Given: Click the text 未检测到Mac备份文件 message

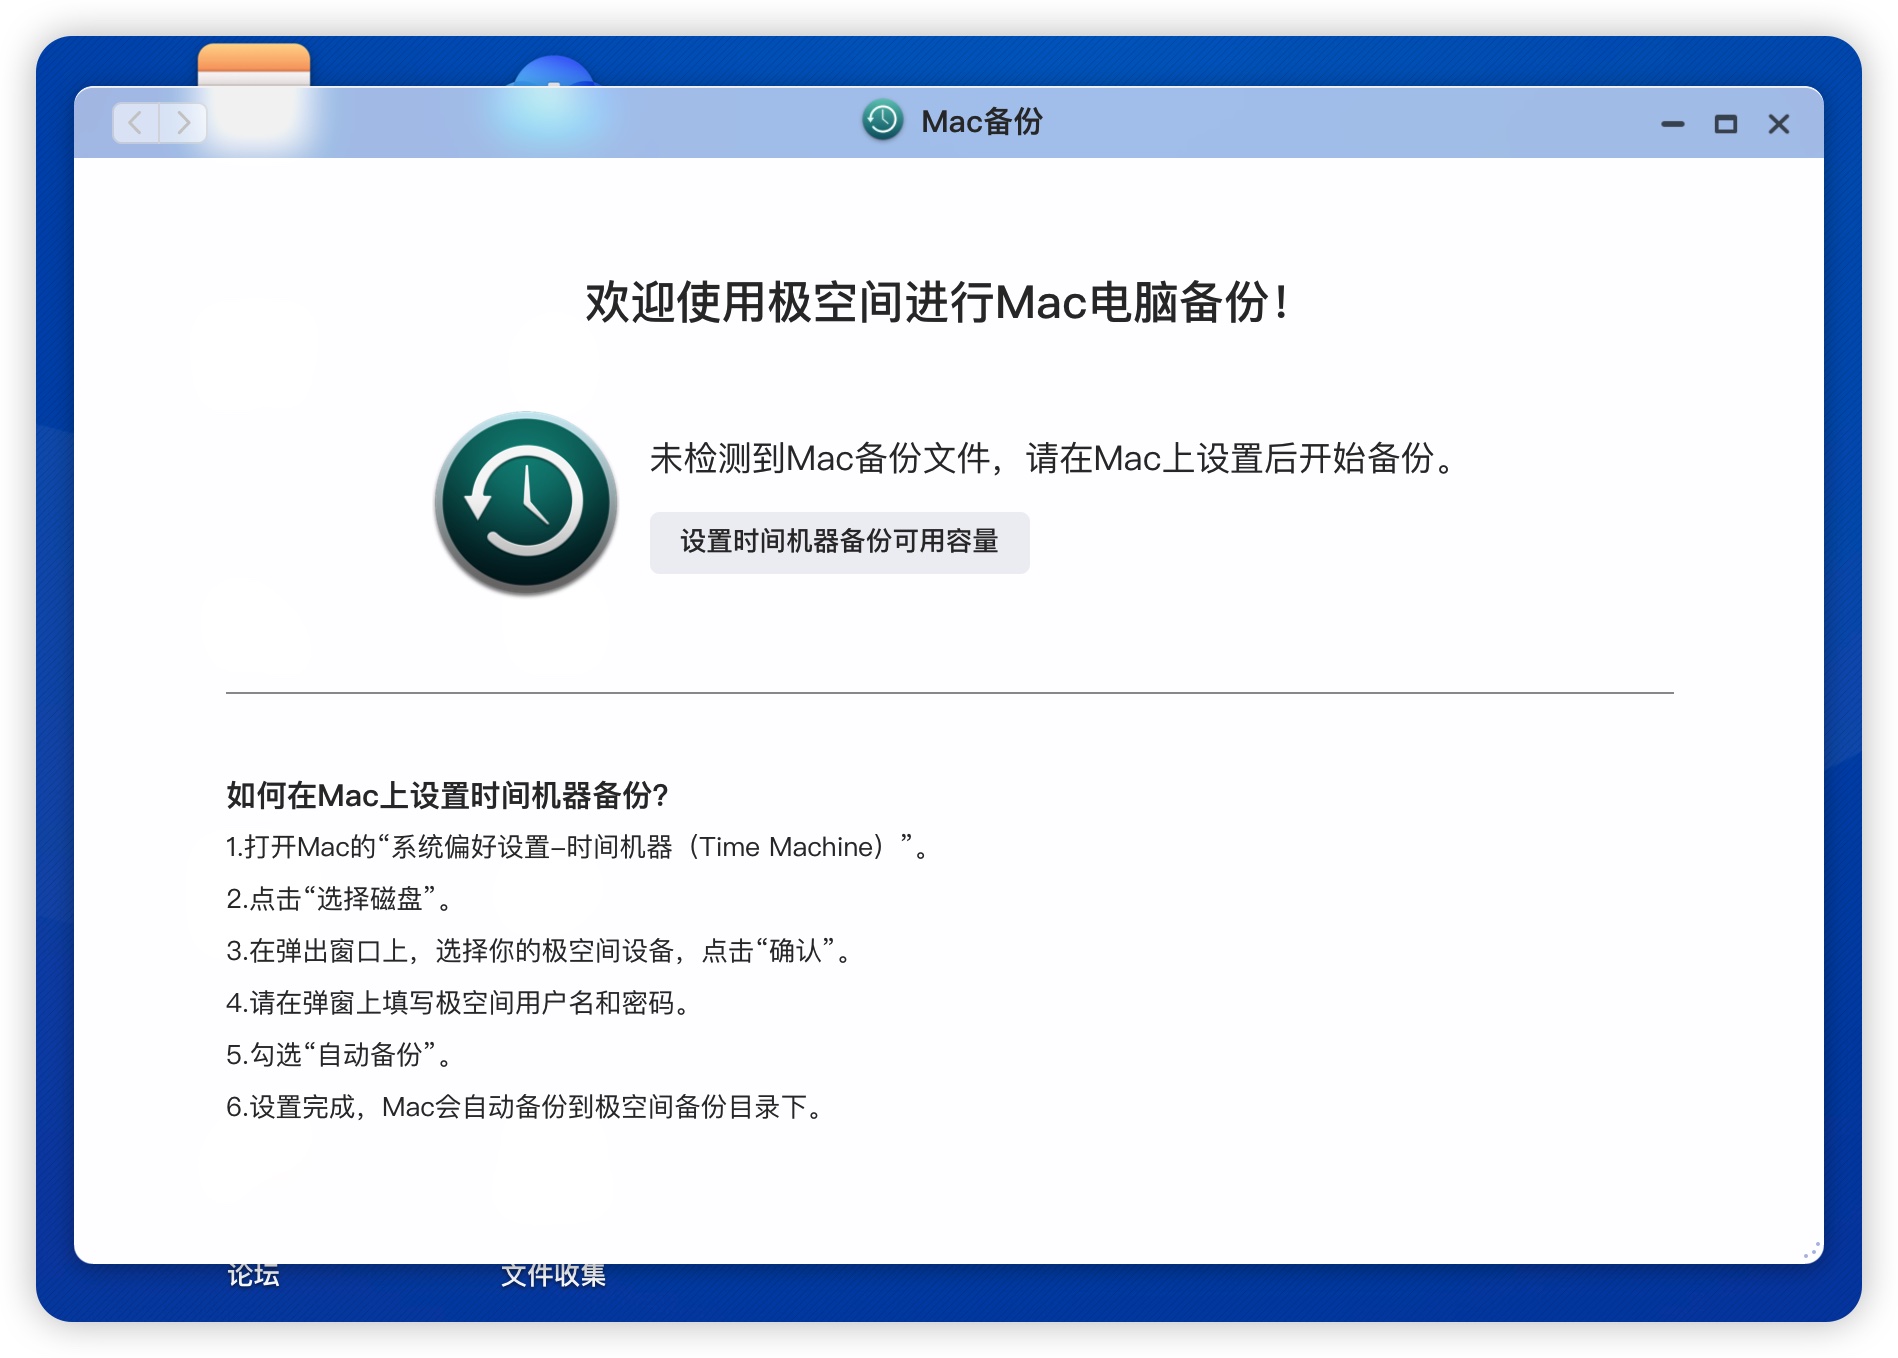Looking at the screenshot, I should [1053, 459].
